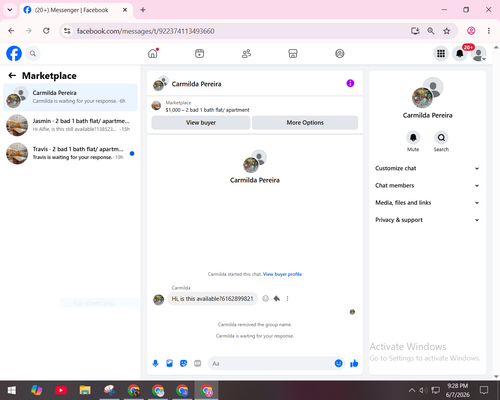Click the browser address bar URL

click(x=145, y=31)
